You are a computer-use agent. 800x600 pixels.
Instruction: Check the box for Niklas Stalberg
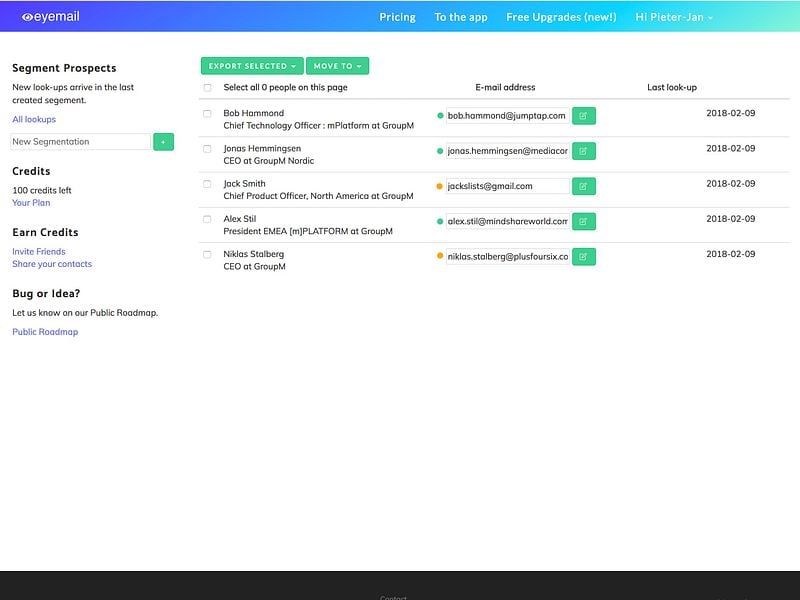(x=207, y=254)
